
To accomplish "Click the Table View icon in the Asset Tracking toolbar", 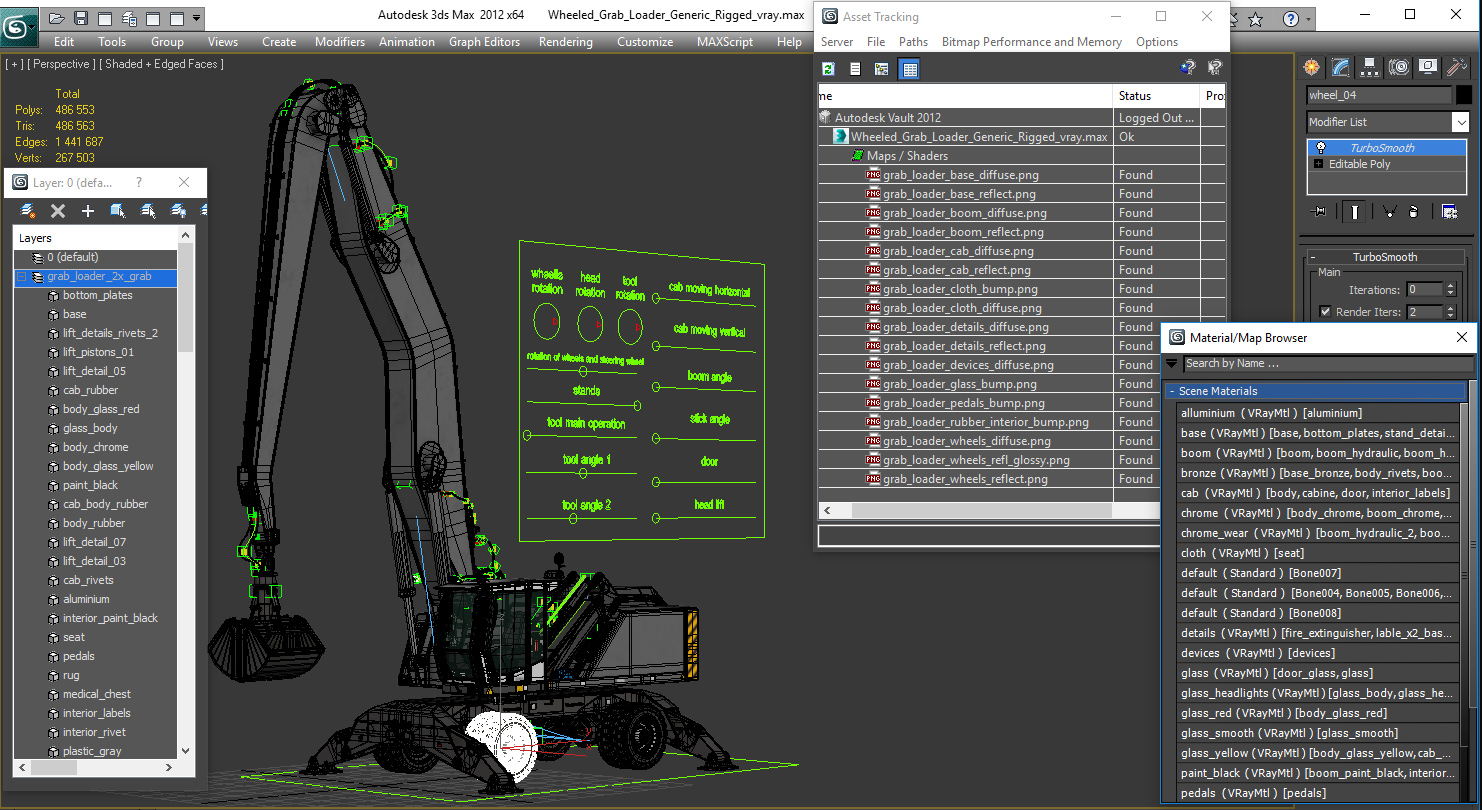I will 909,69.
